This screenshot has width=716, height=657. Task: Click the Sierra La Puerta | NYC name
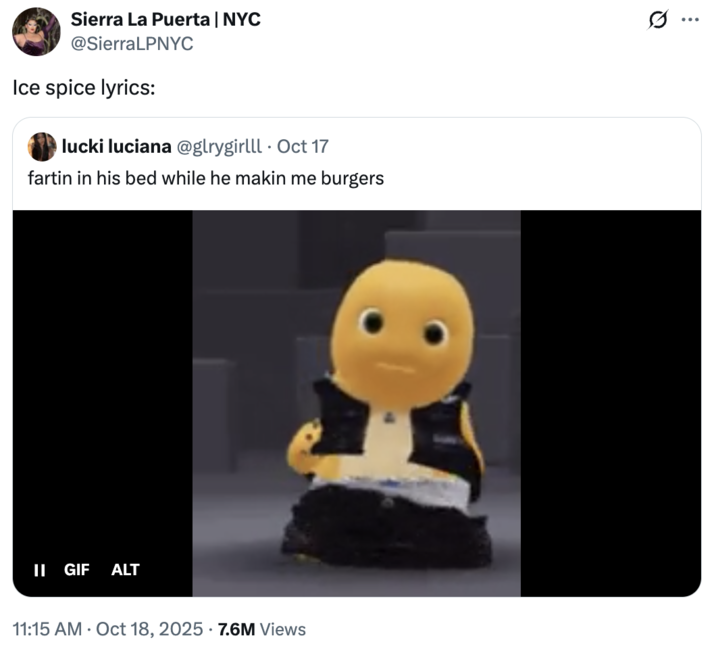click(166, 19)
